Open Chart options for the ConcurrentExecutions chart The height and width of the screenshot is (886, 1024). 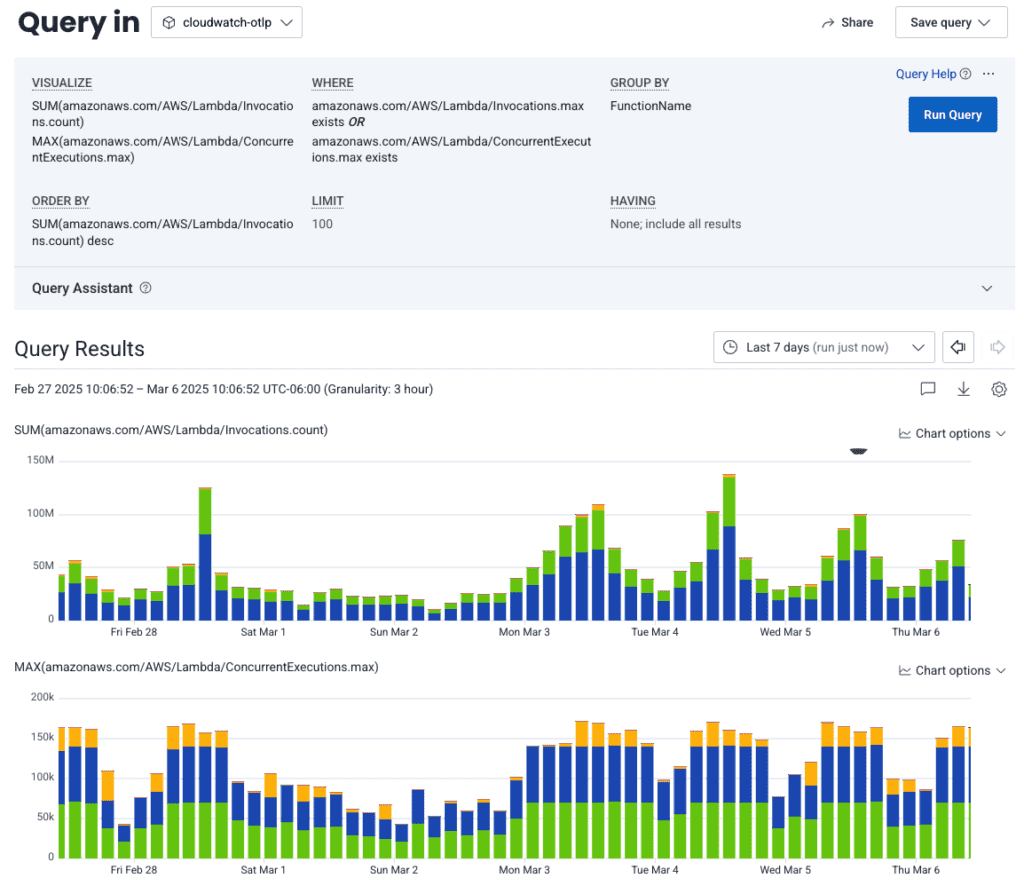pyautogui.click(x=952, y=670)
